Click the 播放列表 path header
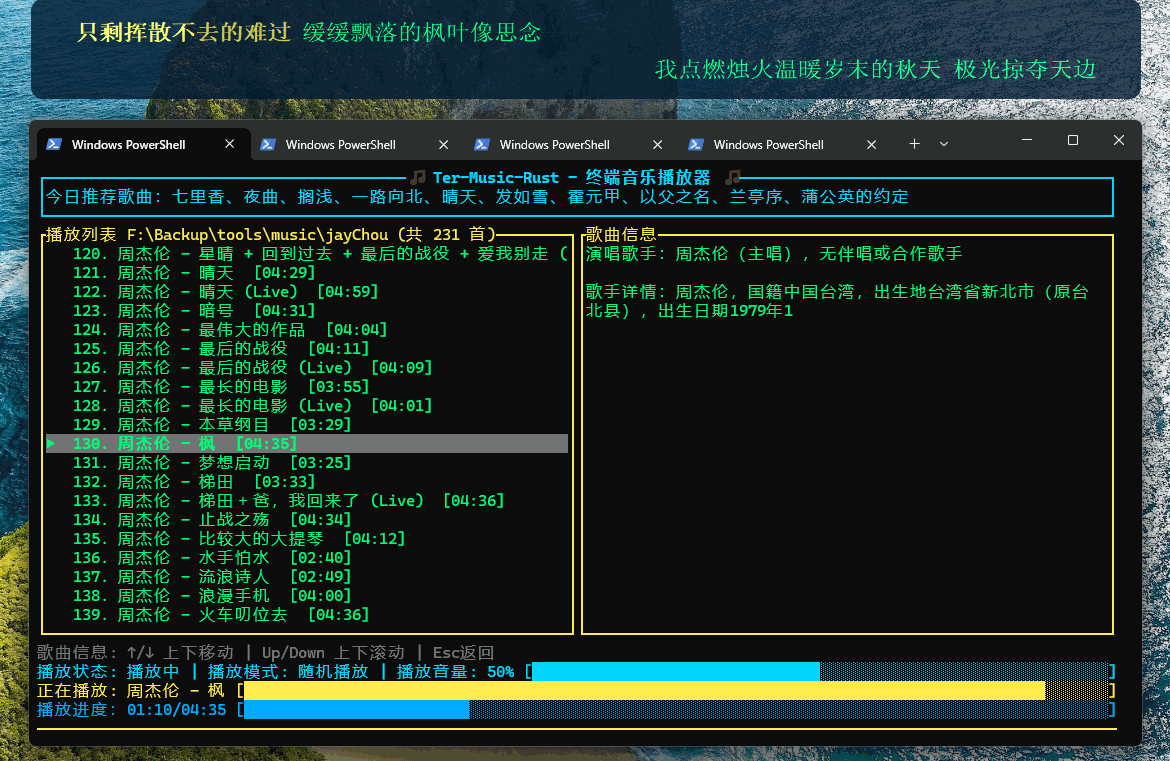Viewport: 1170px width, 761px height. 270,234
